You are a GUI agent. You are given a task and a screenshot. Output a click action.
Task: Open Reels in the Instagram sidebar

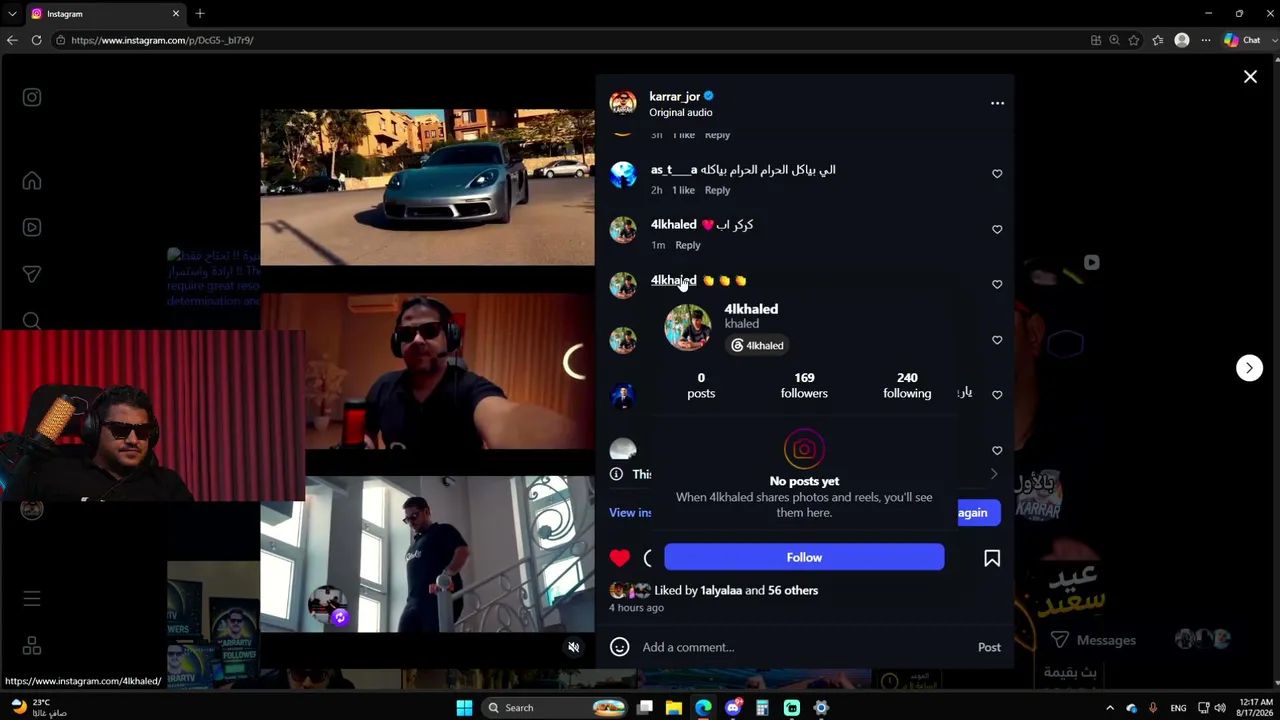[x=32, y=227]
